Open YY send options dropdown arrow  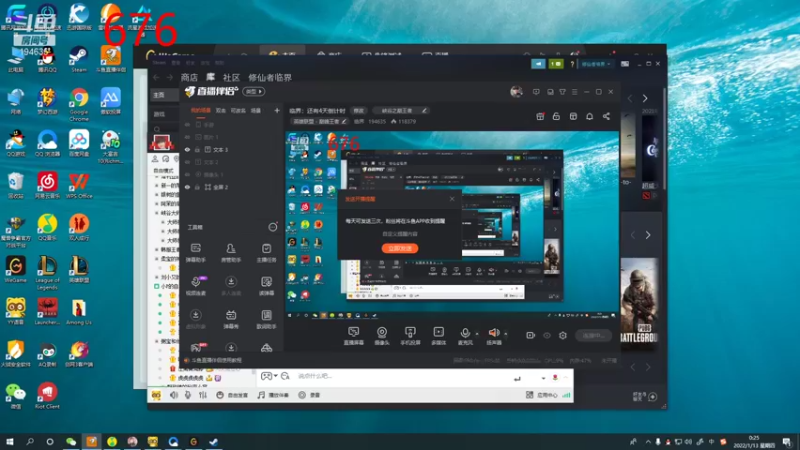543,378
